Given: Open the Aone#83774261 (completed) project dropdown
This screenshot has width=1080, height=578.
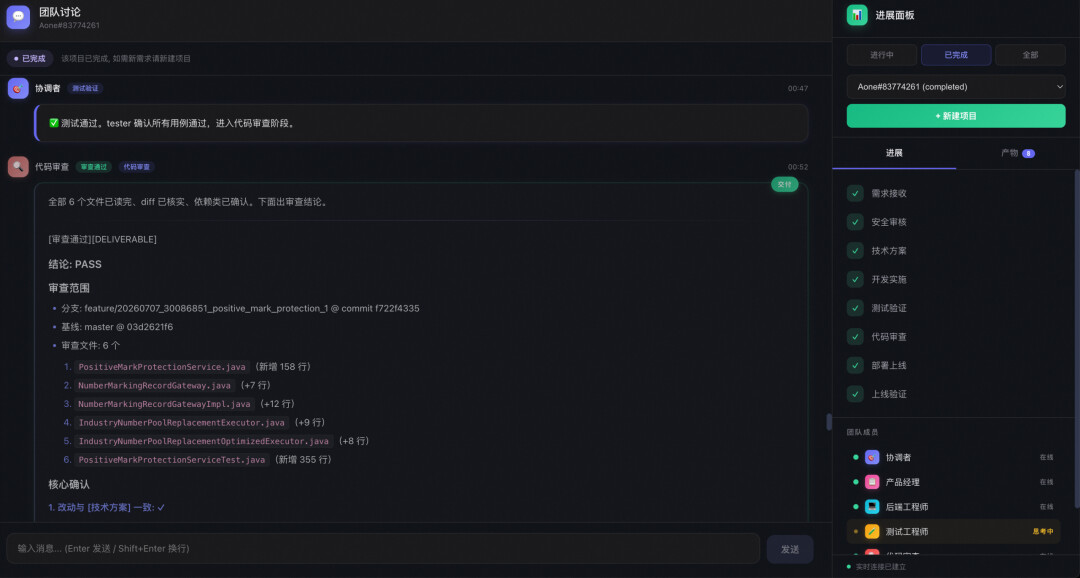Looking at the screenshot, I should [956, 87].
